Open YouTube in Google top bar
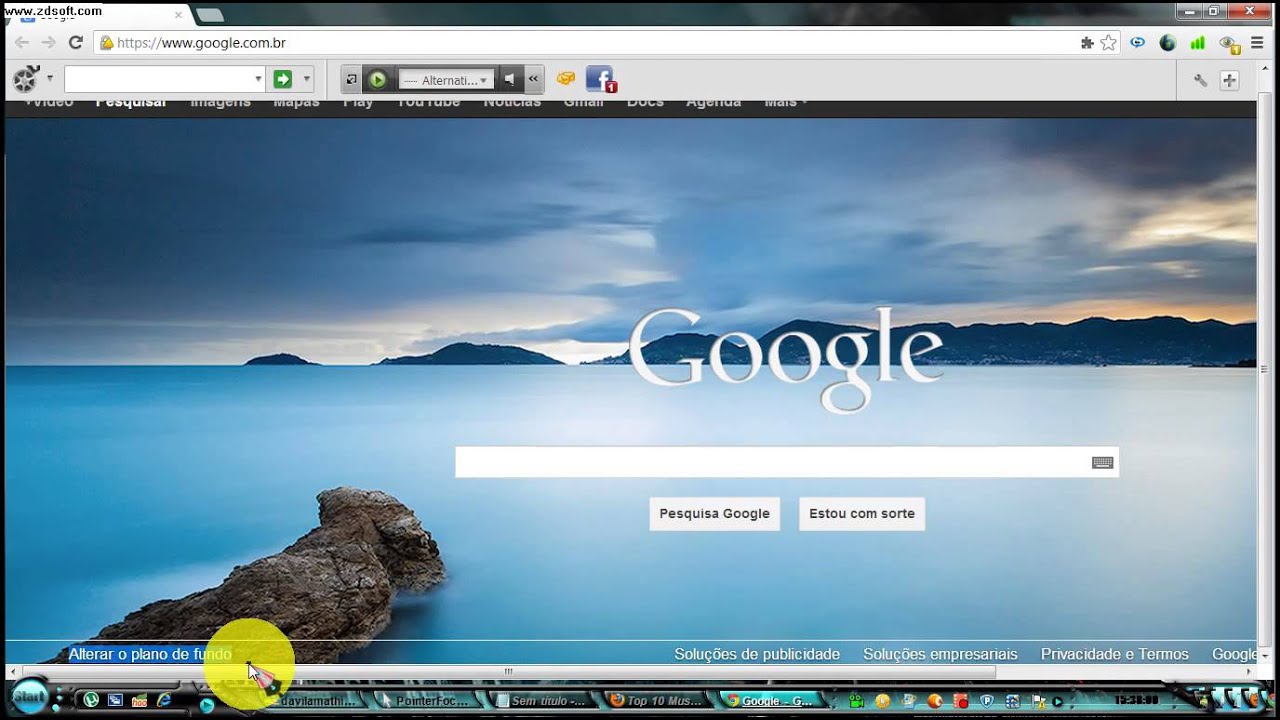 (x=429, y=103)
